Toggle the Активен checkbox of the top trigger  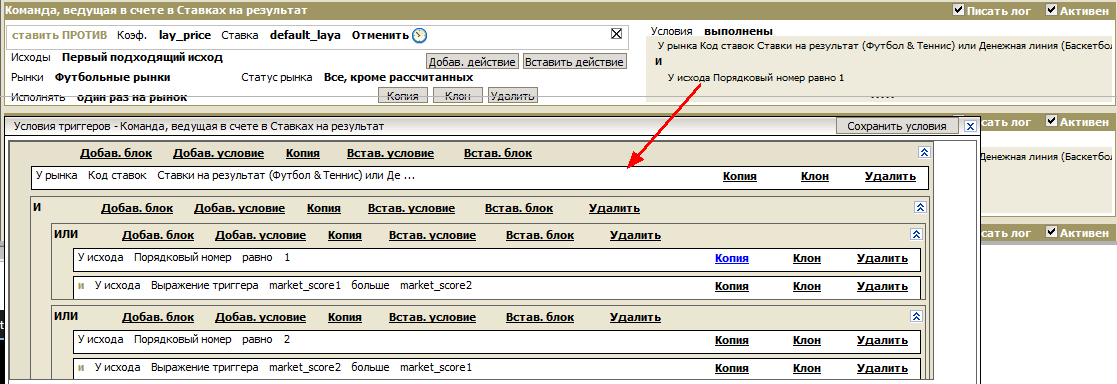click(x=1051, y=10)
